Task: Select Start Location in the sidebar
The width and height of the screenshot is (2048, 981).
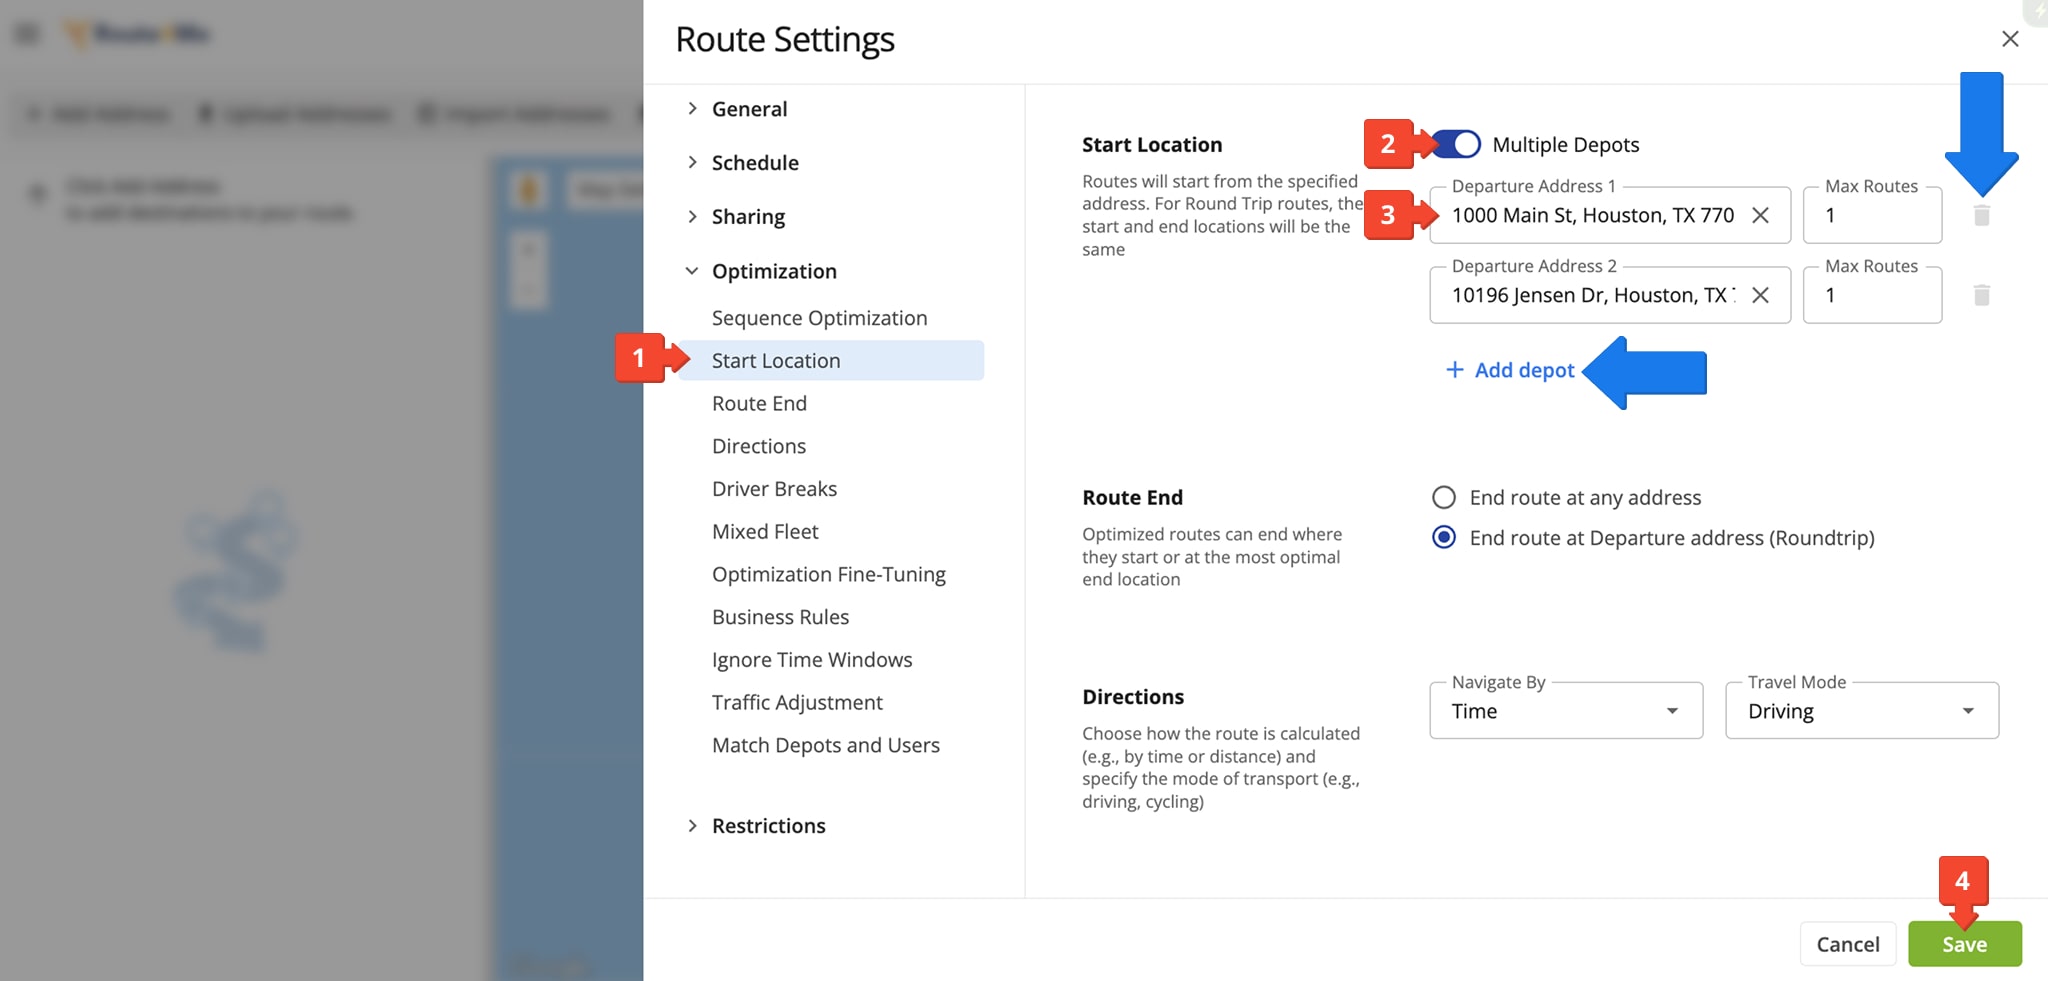Action: [x=831, y=360]
